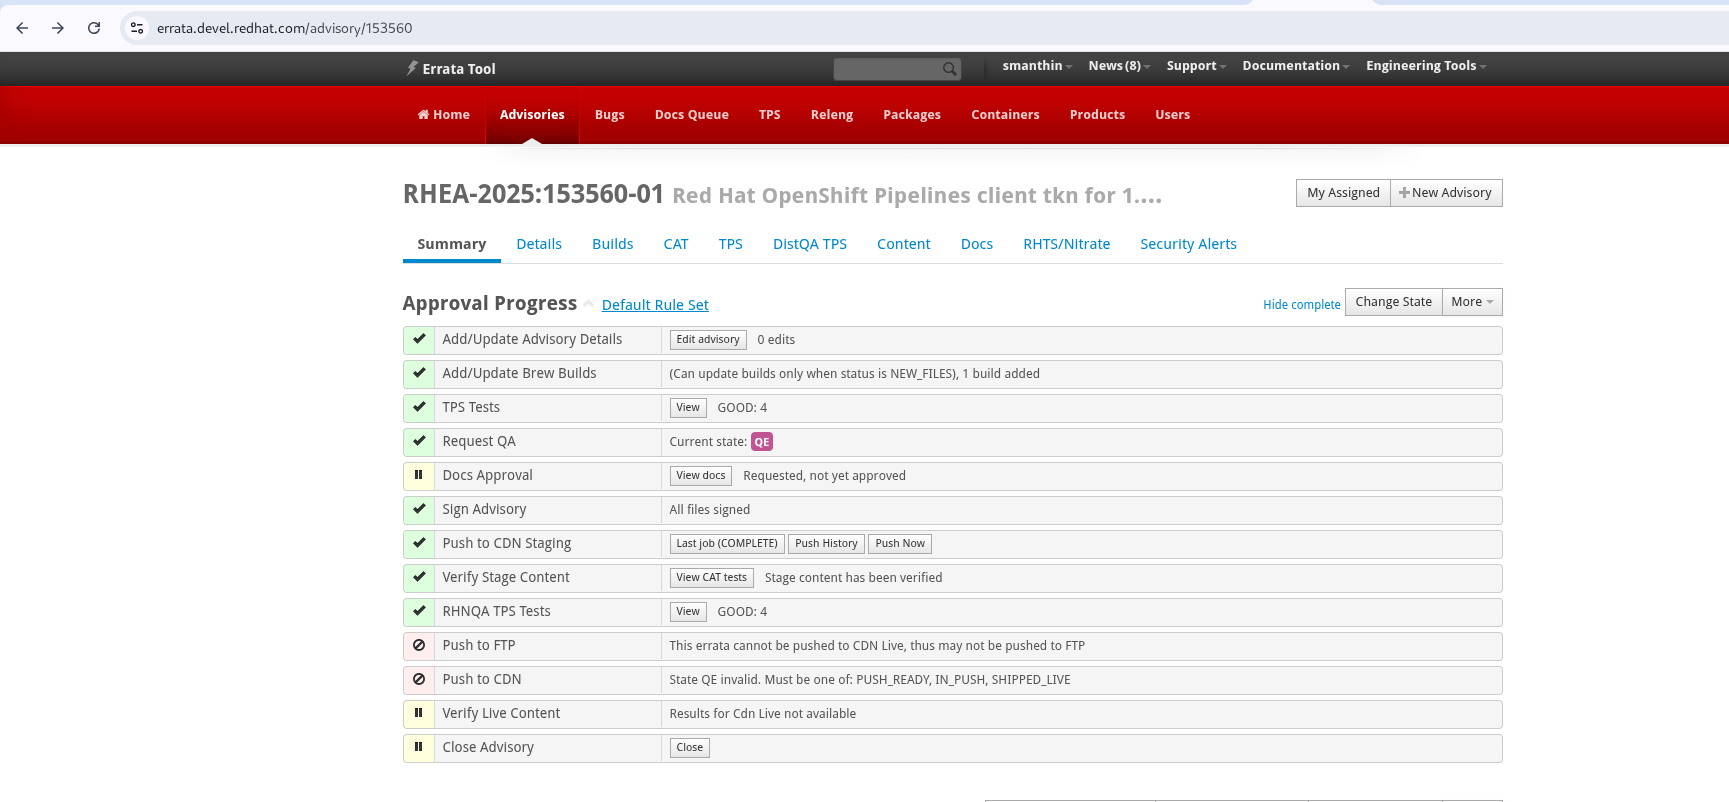Click the View docs button
This screenshot has height=802, width=1729.
click(701, 476)
